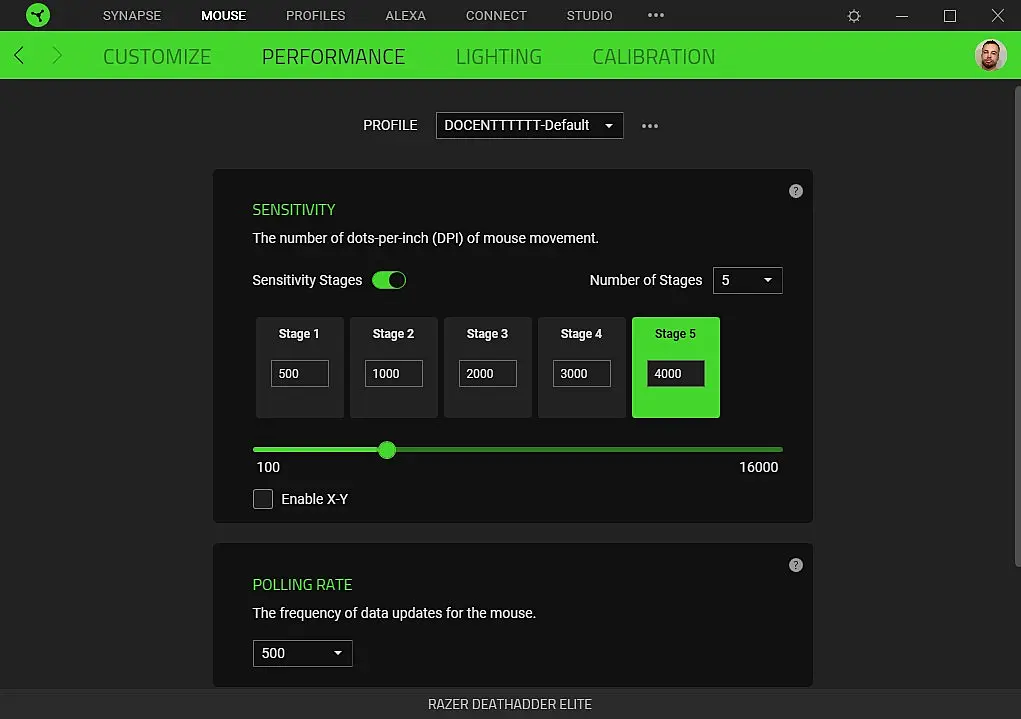This screenshot has height=719, width=1021.
Task: Open the PROFILES tab
Action: [x=315, y=16]
